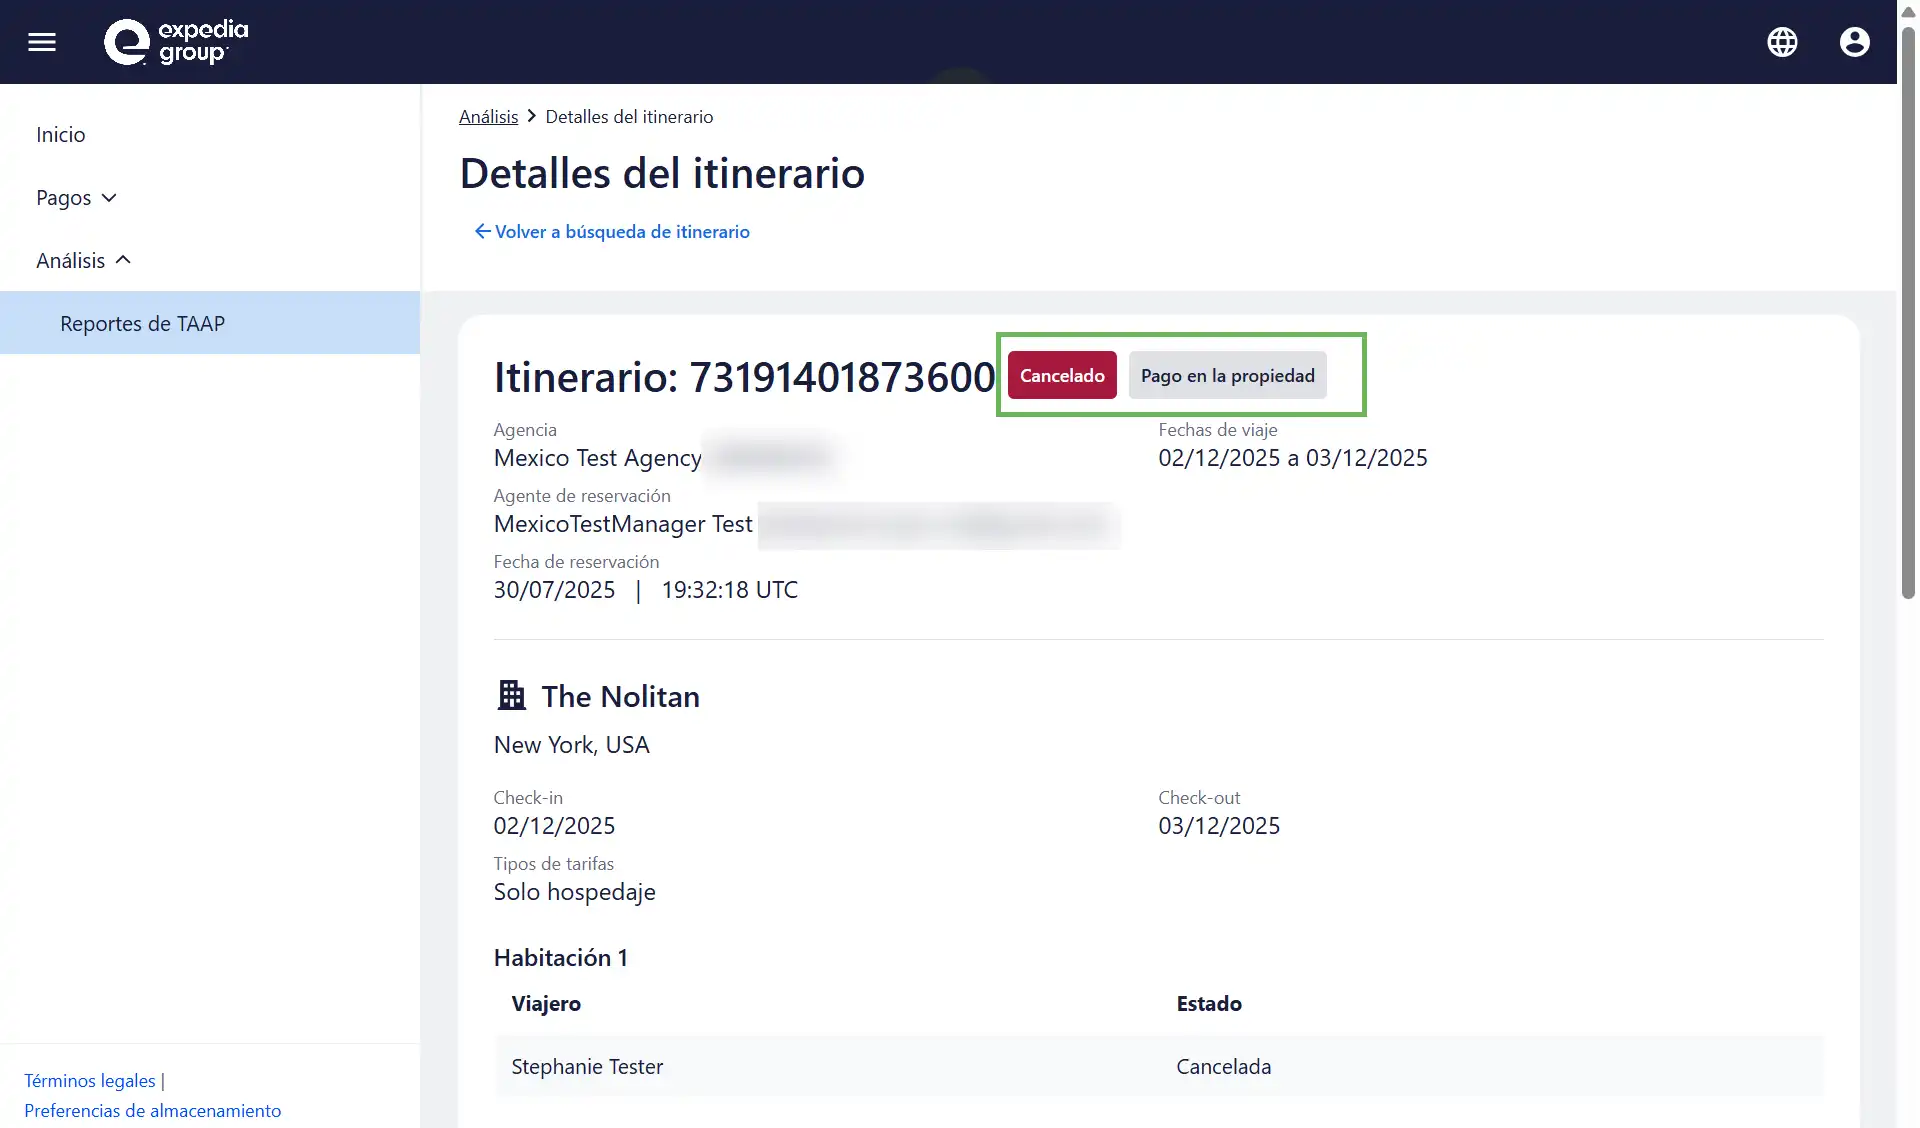Click the Itinerario number heading

click(x=744, y=378)
